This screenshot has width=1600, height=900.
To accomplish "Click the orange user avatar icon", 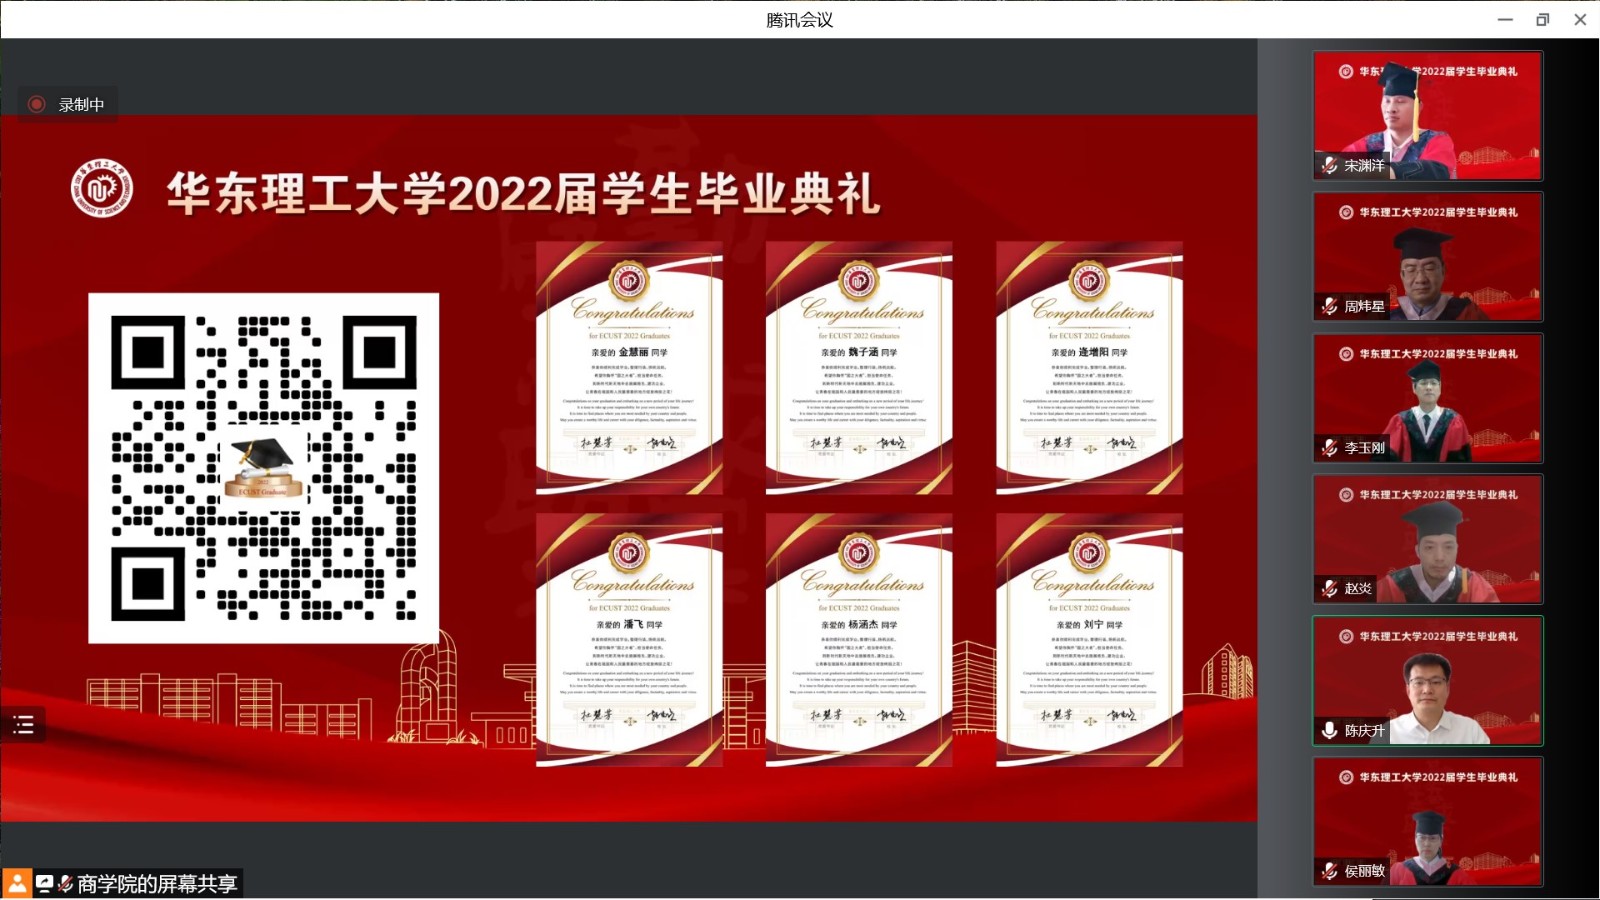I will tap(17, 883).
